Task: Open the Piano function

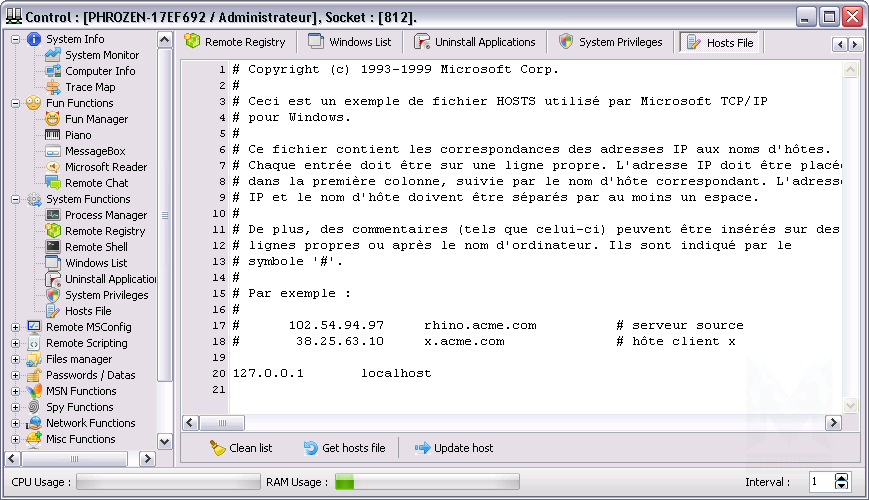Action: 78,135
